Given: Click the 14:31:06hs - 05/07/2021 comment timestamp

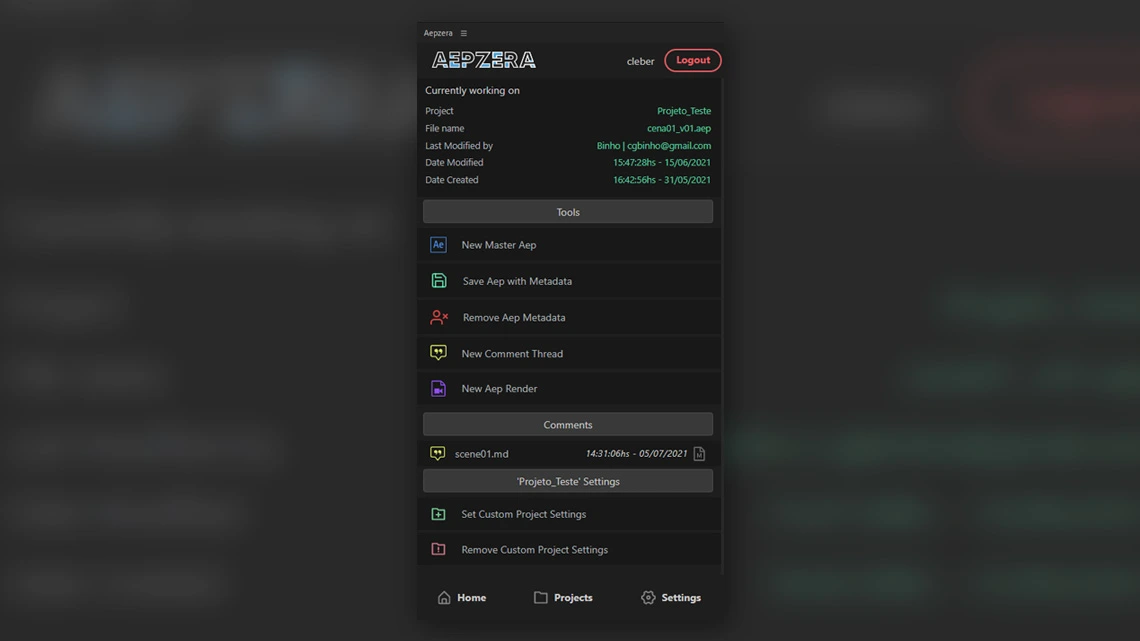Looking at the screenshot, I should 636,453.
